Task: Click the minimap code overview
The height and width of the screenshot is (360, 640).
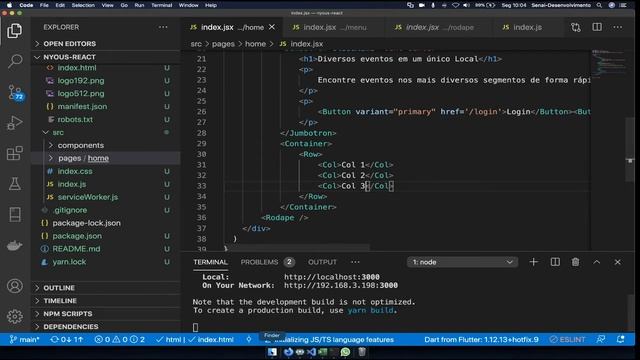Action: tap(608, 63)
